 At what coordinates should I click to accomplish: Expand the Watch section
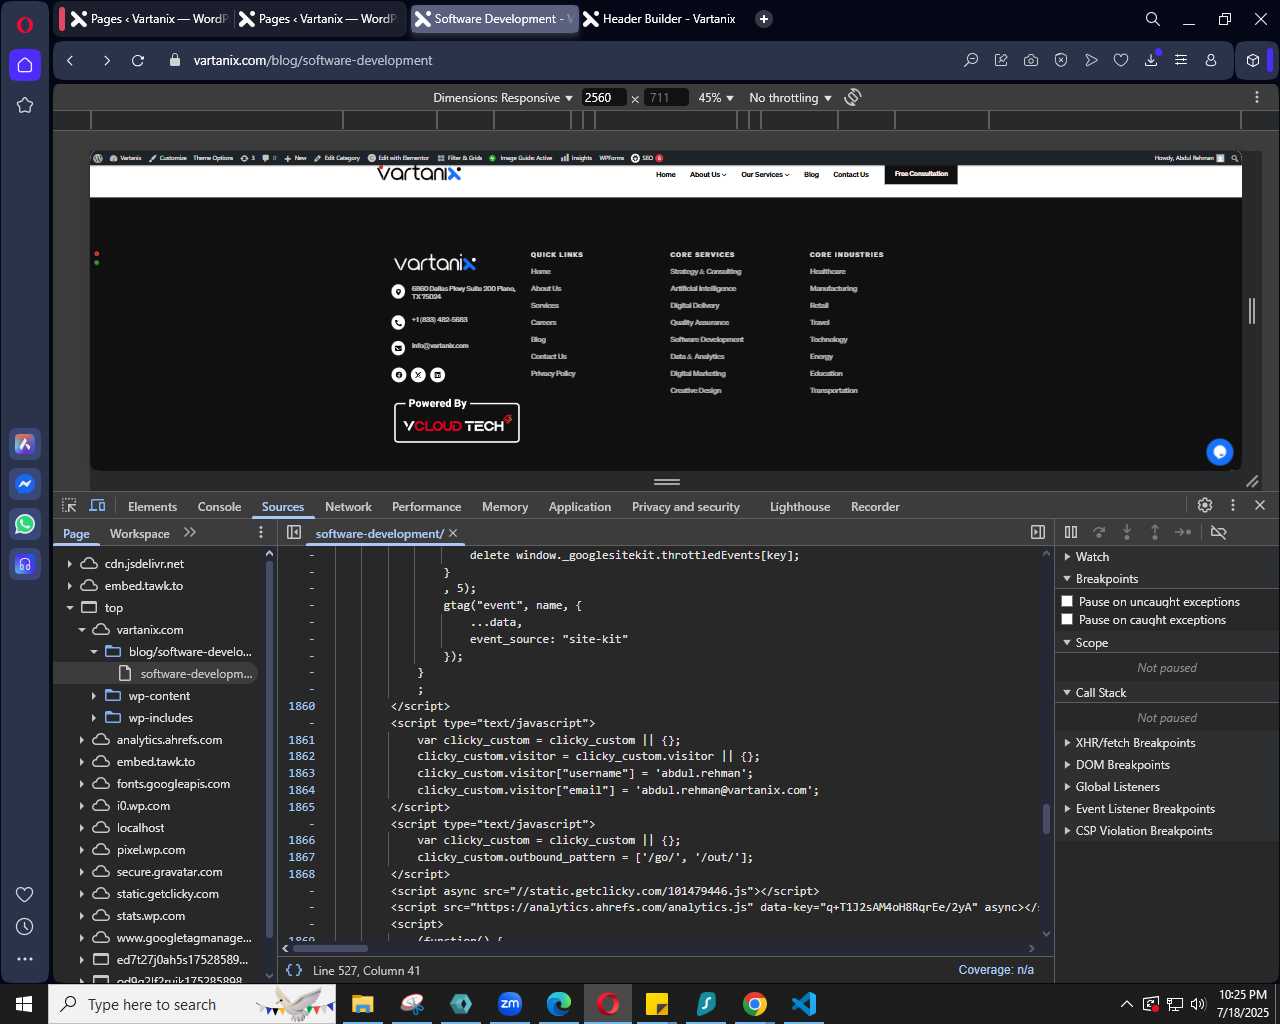(1067, 557)
